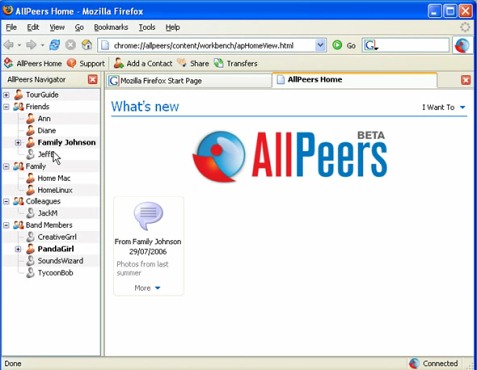Open the Go menu
Viewport: 477px width, 370px height.
(x=79, y=27)
